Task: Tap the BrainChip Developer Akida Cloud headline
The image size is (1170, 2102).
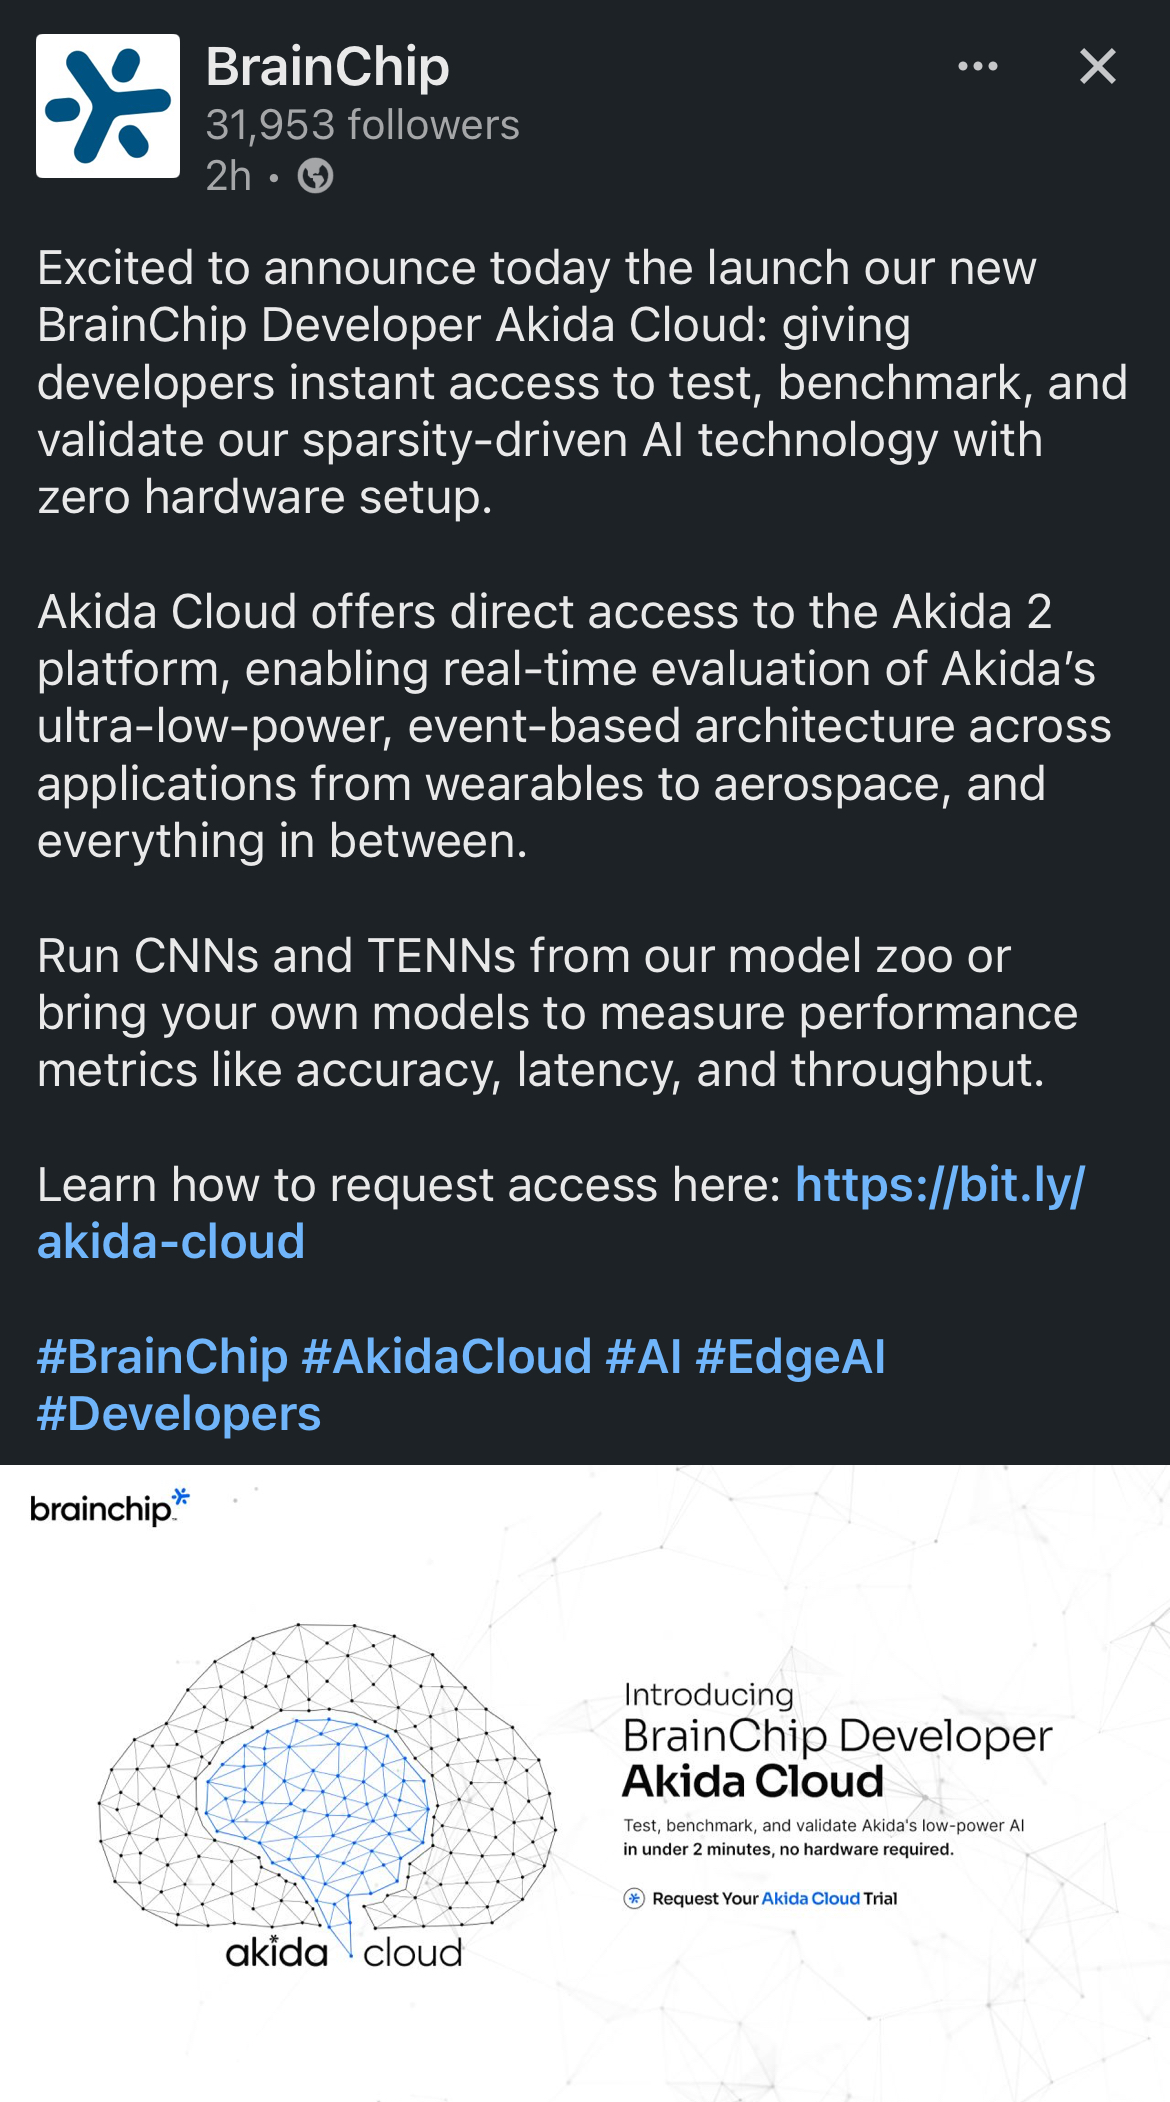Action: 837,1759
